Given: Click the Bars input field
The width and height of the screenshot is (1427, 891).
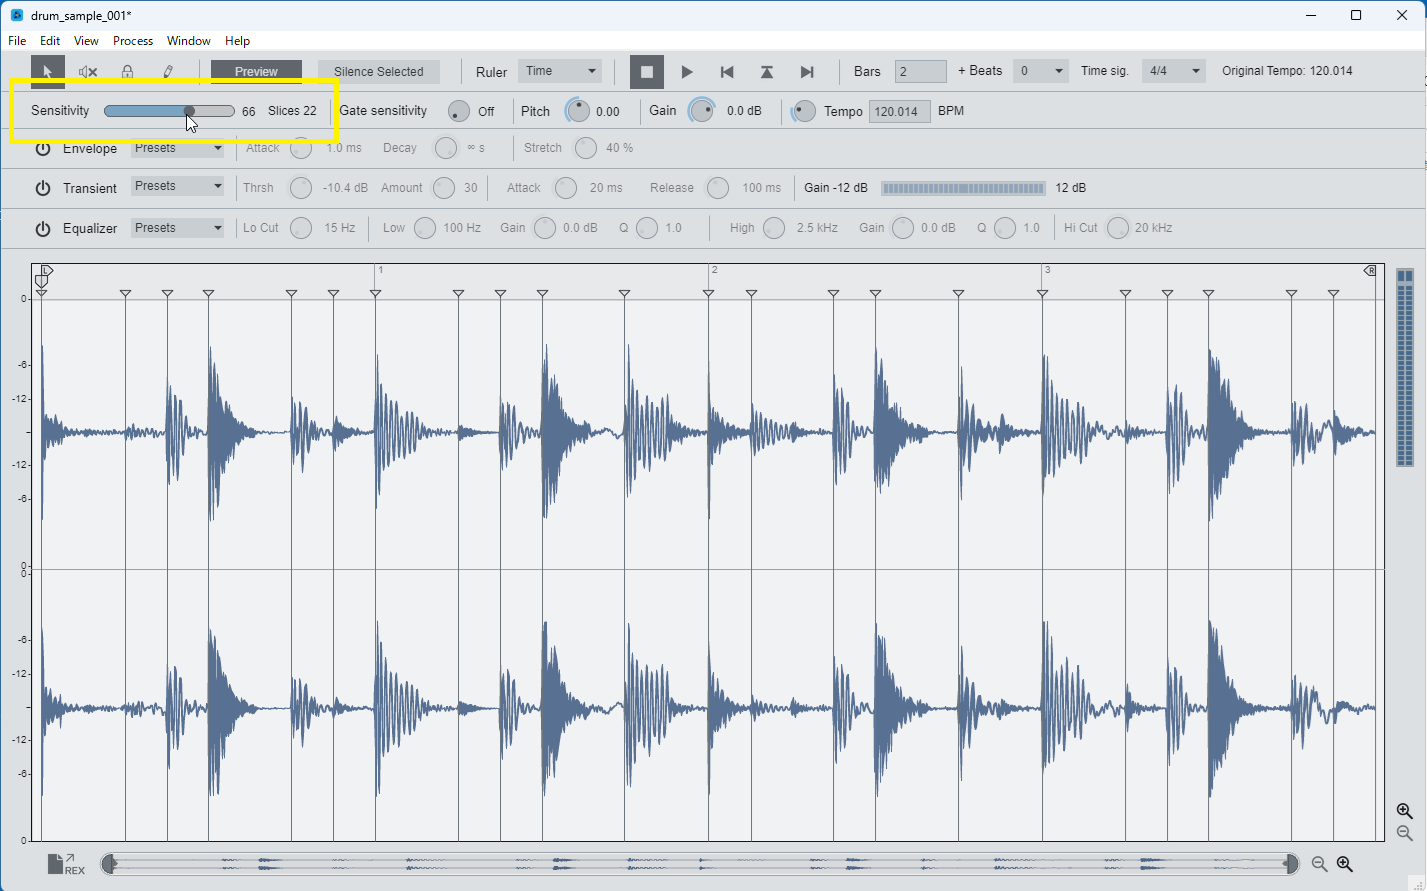Looking at the screenshot, I should click(x=921, y=71).
